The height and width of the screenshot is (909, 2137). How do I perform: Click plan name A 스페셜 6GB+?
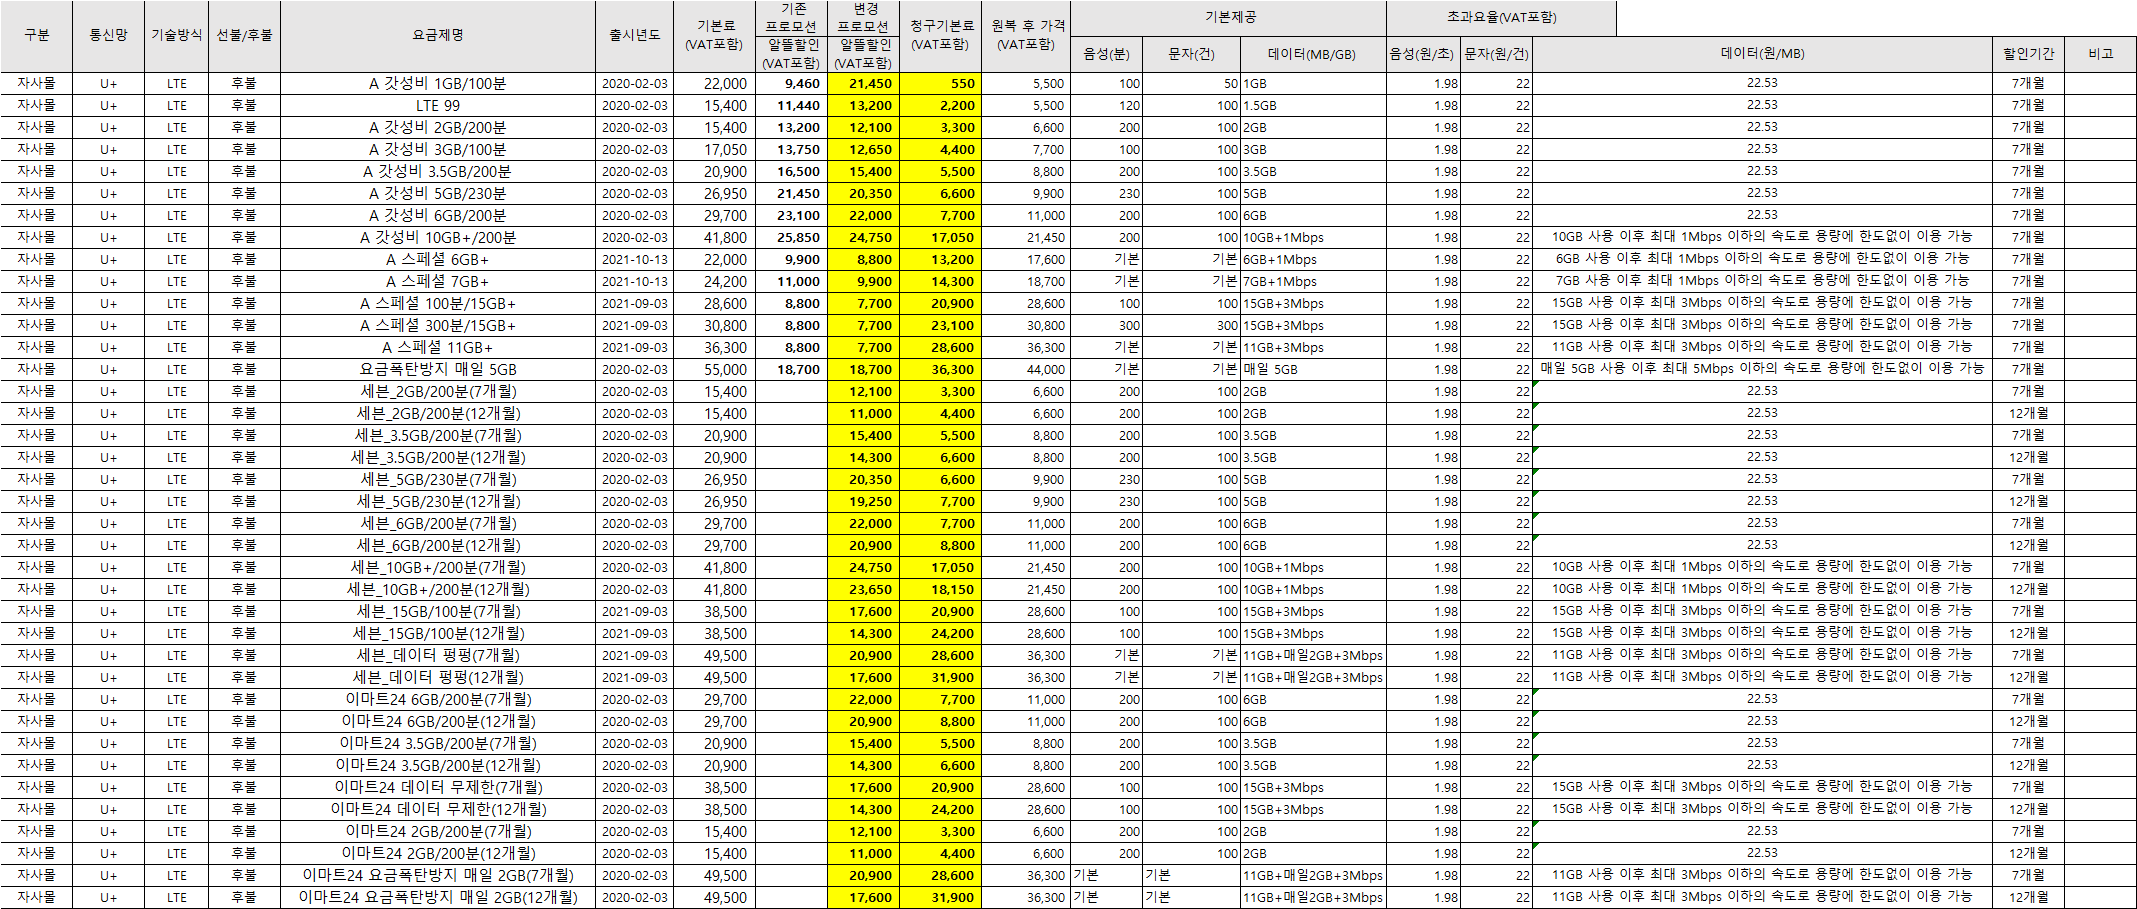click(x=438, y=260)
